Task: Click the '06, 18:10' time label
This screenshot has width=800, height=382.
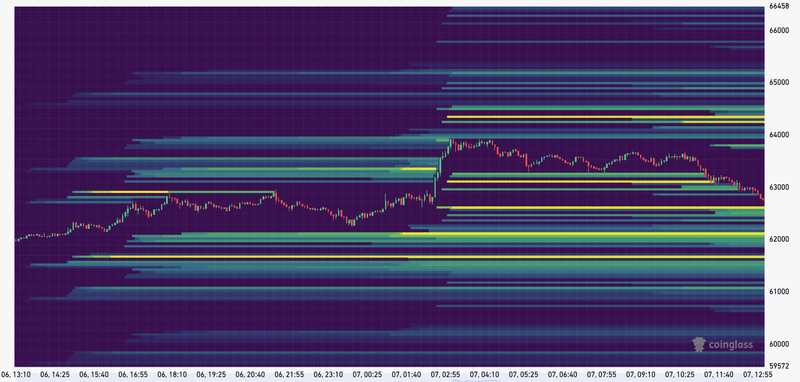Action: coord(172,375)
